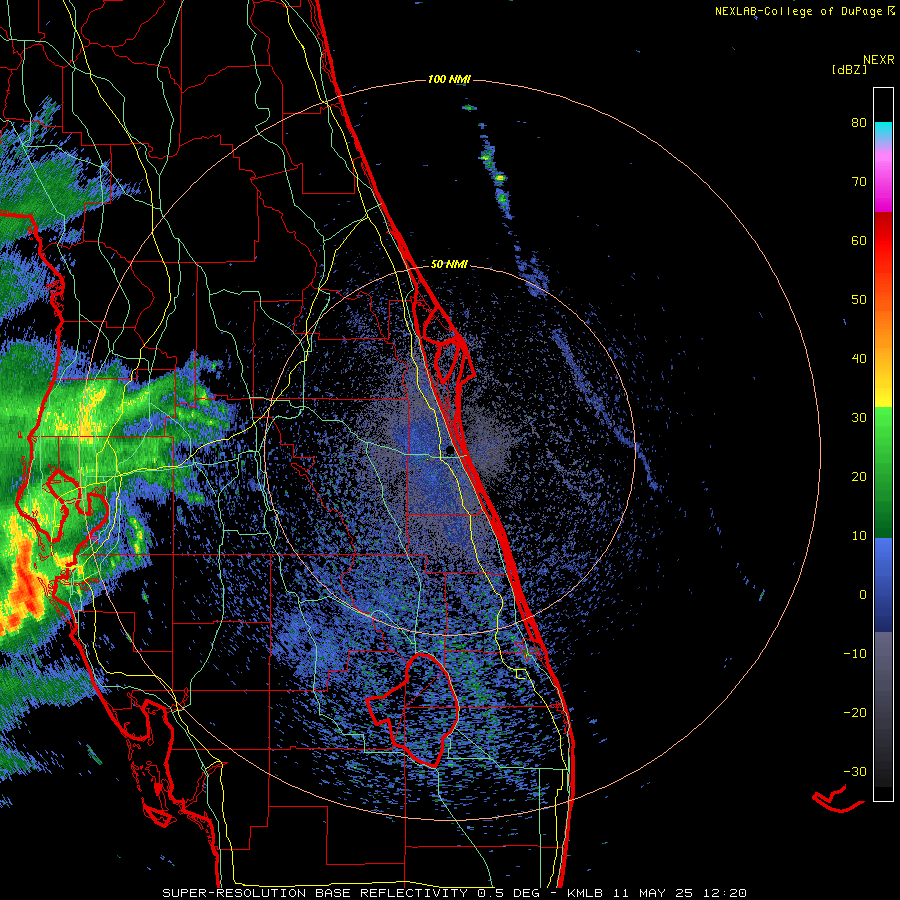
Task: Click the 10 dBZ value on the legend
Action: (859, 536)
